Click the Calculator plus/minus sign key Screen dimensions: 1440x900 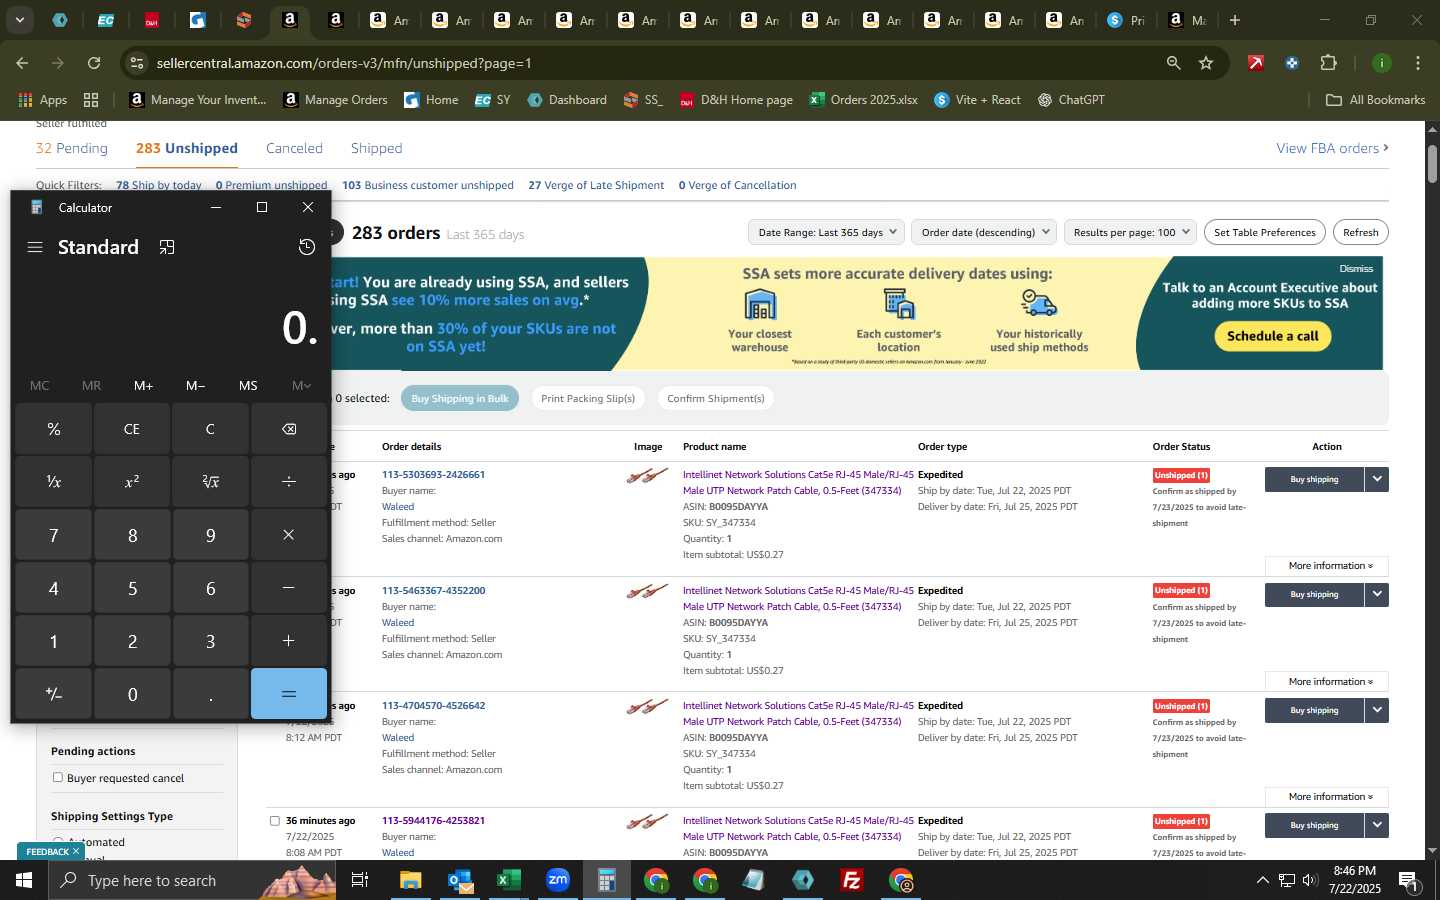coord(54,694)
